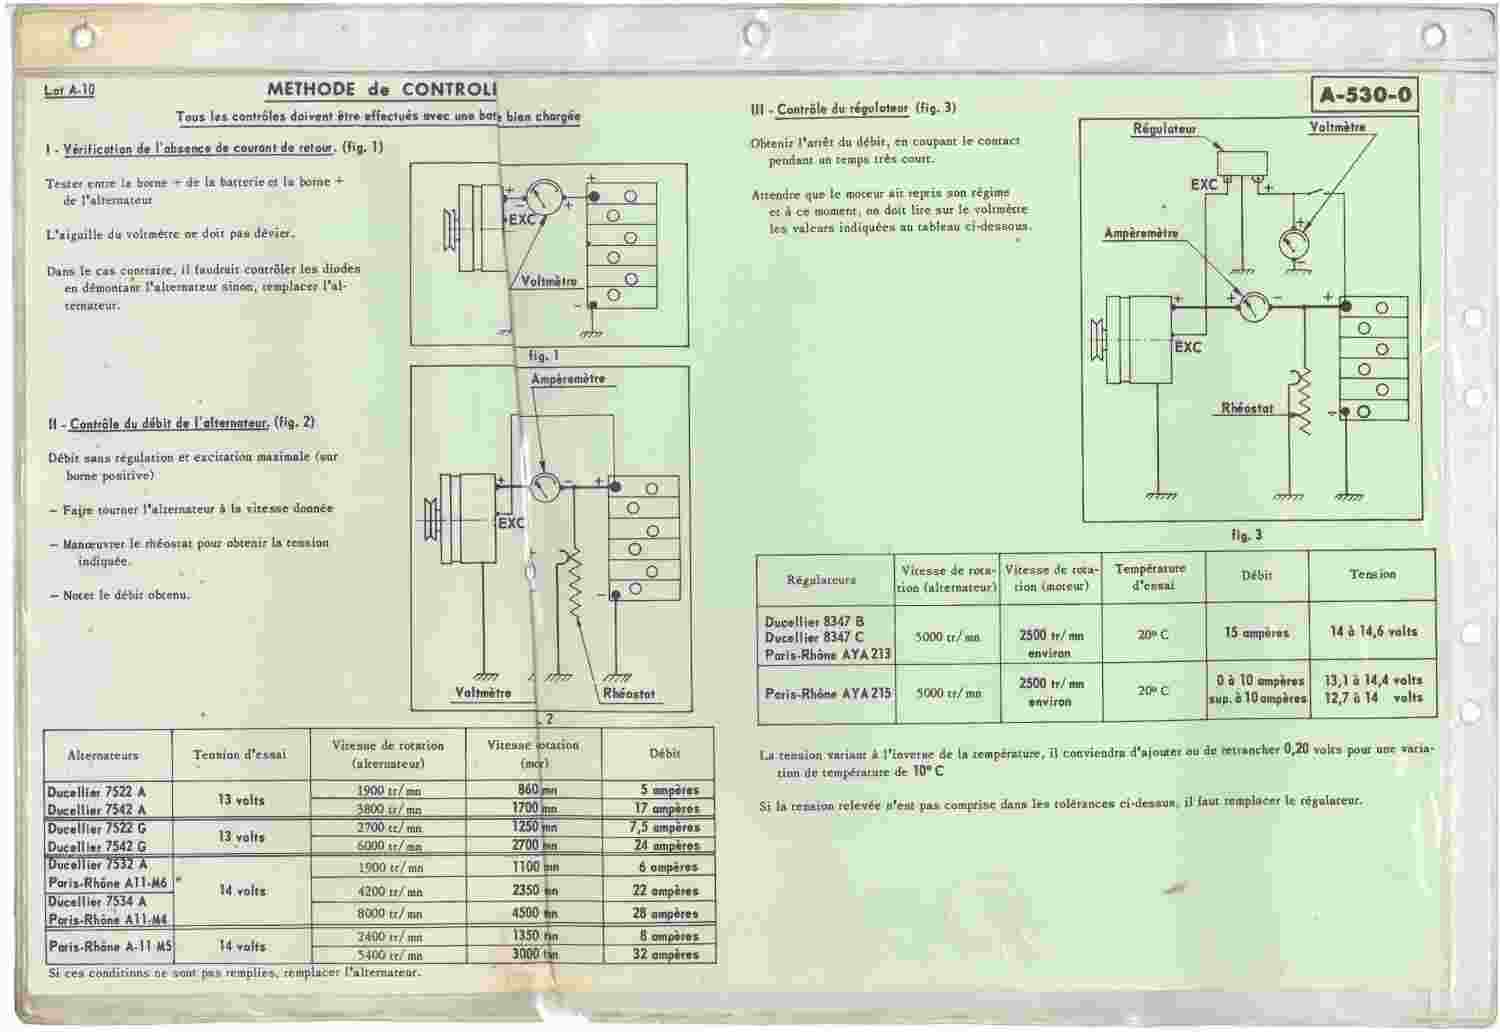
Task: Click the fig. 3 regulator circuit diagram
Action: [x=1251, y=320]
